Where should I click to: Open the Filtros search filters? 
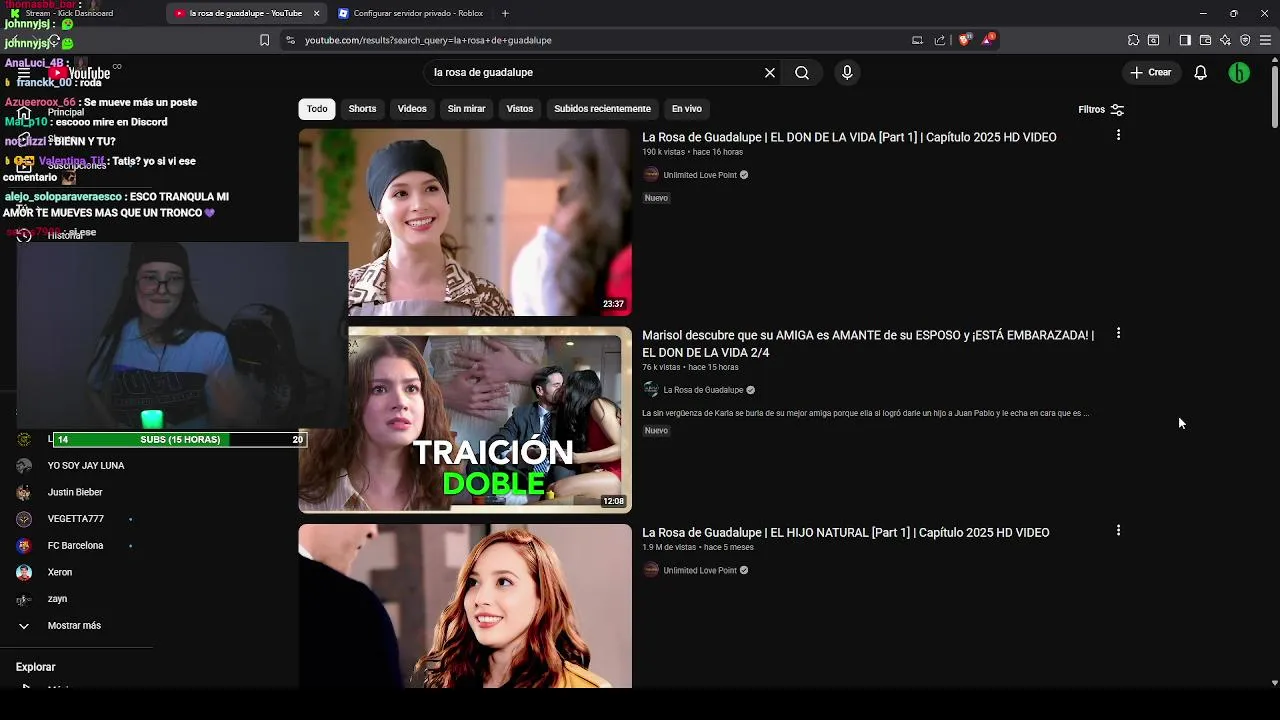pyautogui.click(x=1101, y=110)
